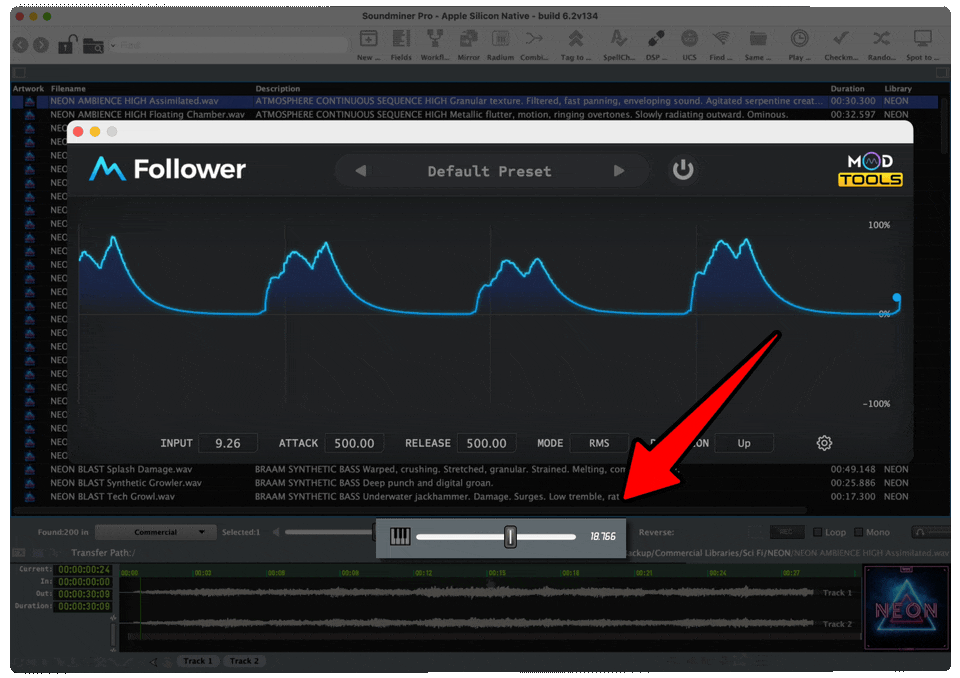Enable the Mono checkbox
Viewport: 960px width, 678px height.
858,532
